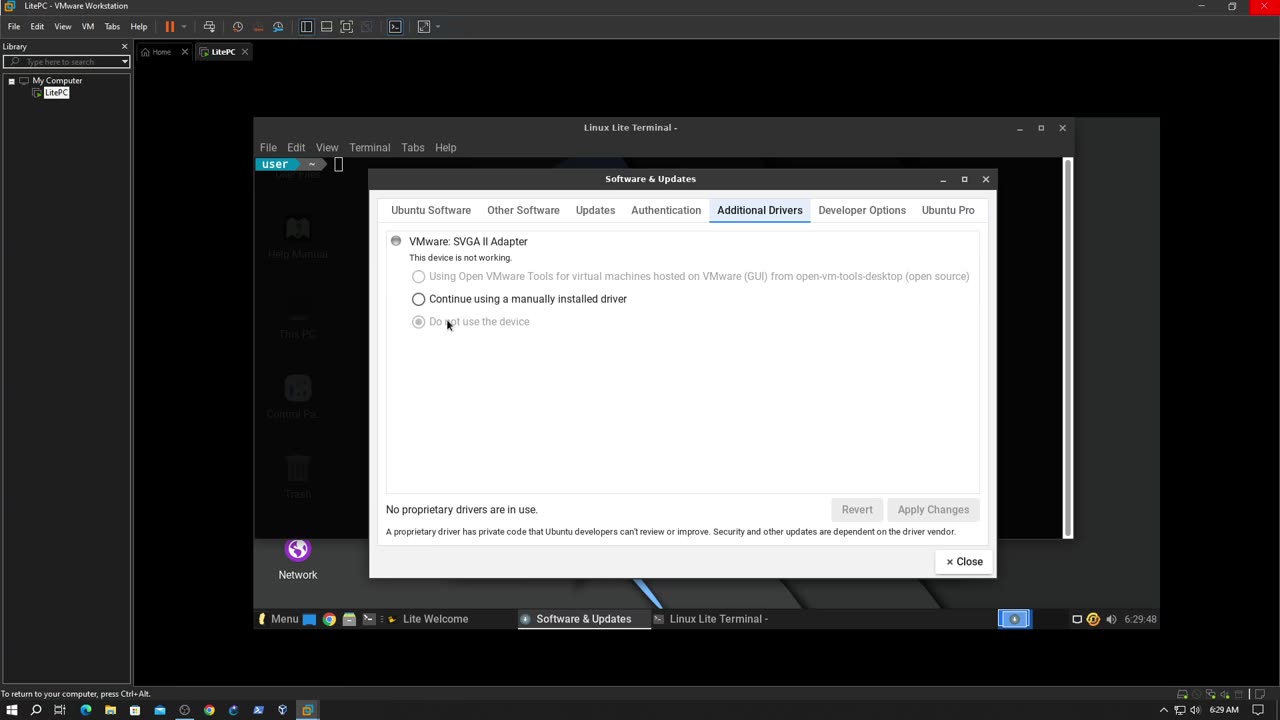Click the Linux panel clock 6:29:48
Screen dimensions: 1280x720
[1140, 619]
